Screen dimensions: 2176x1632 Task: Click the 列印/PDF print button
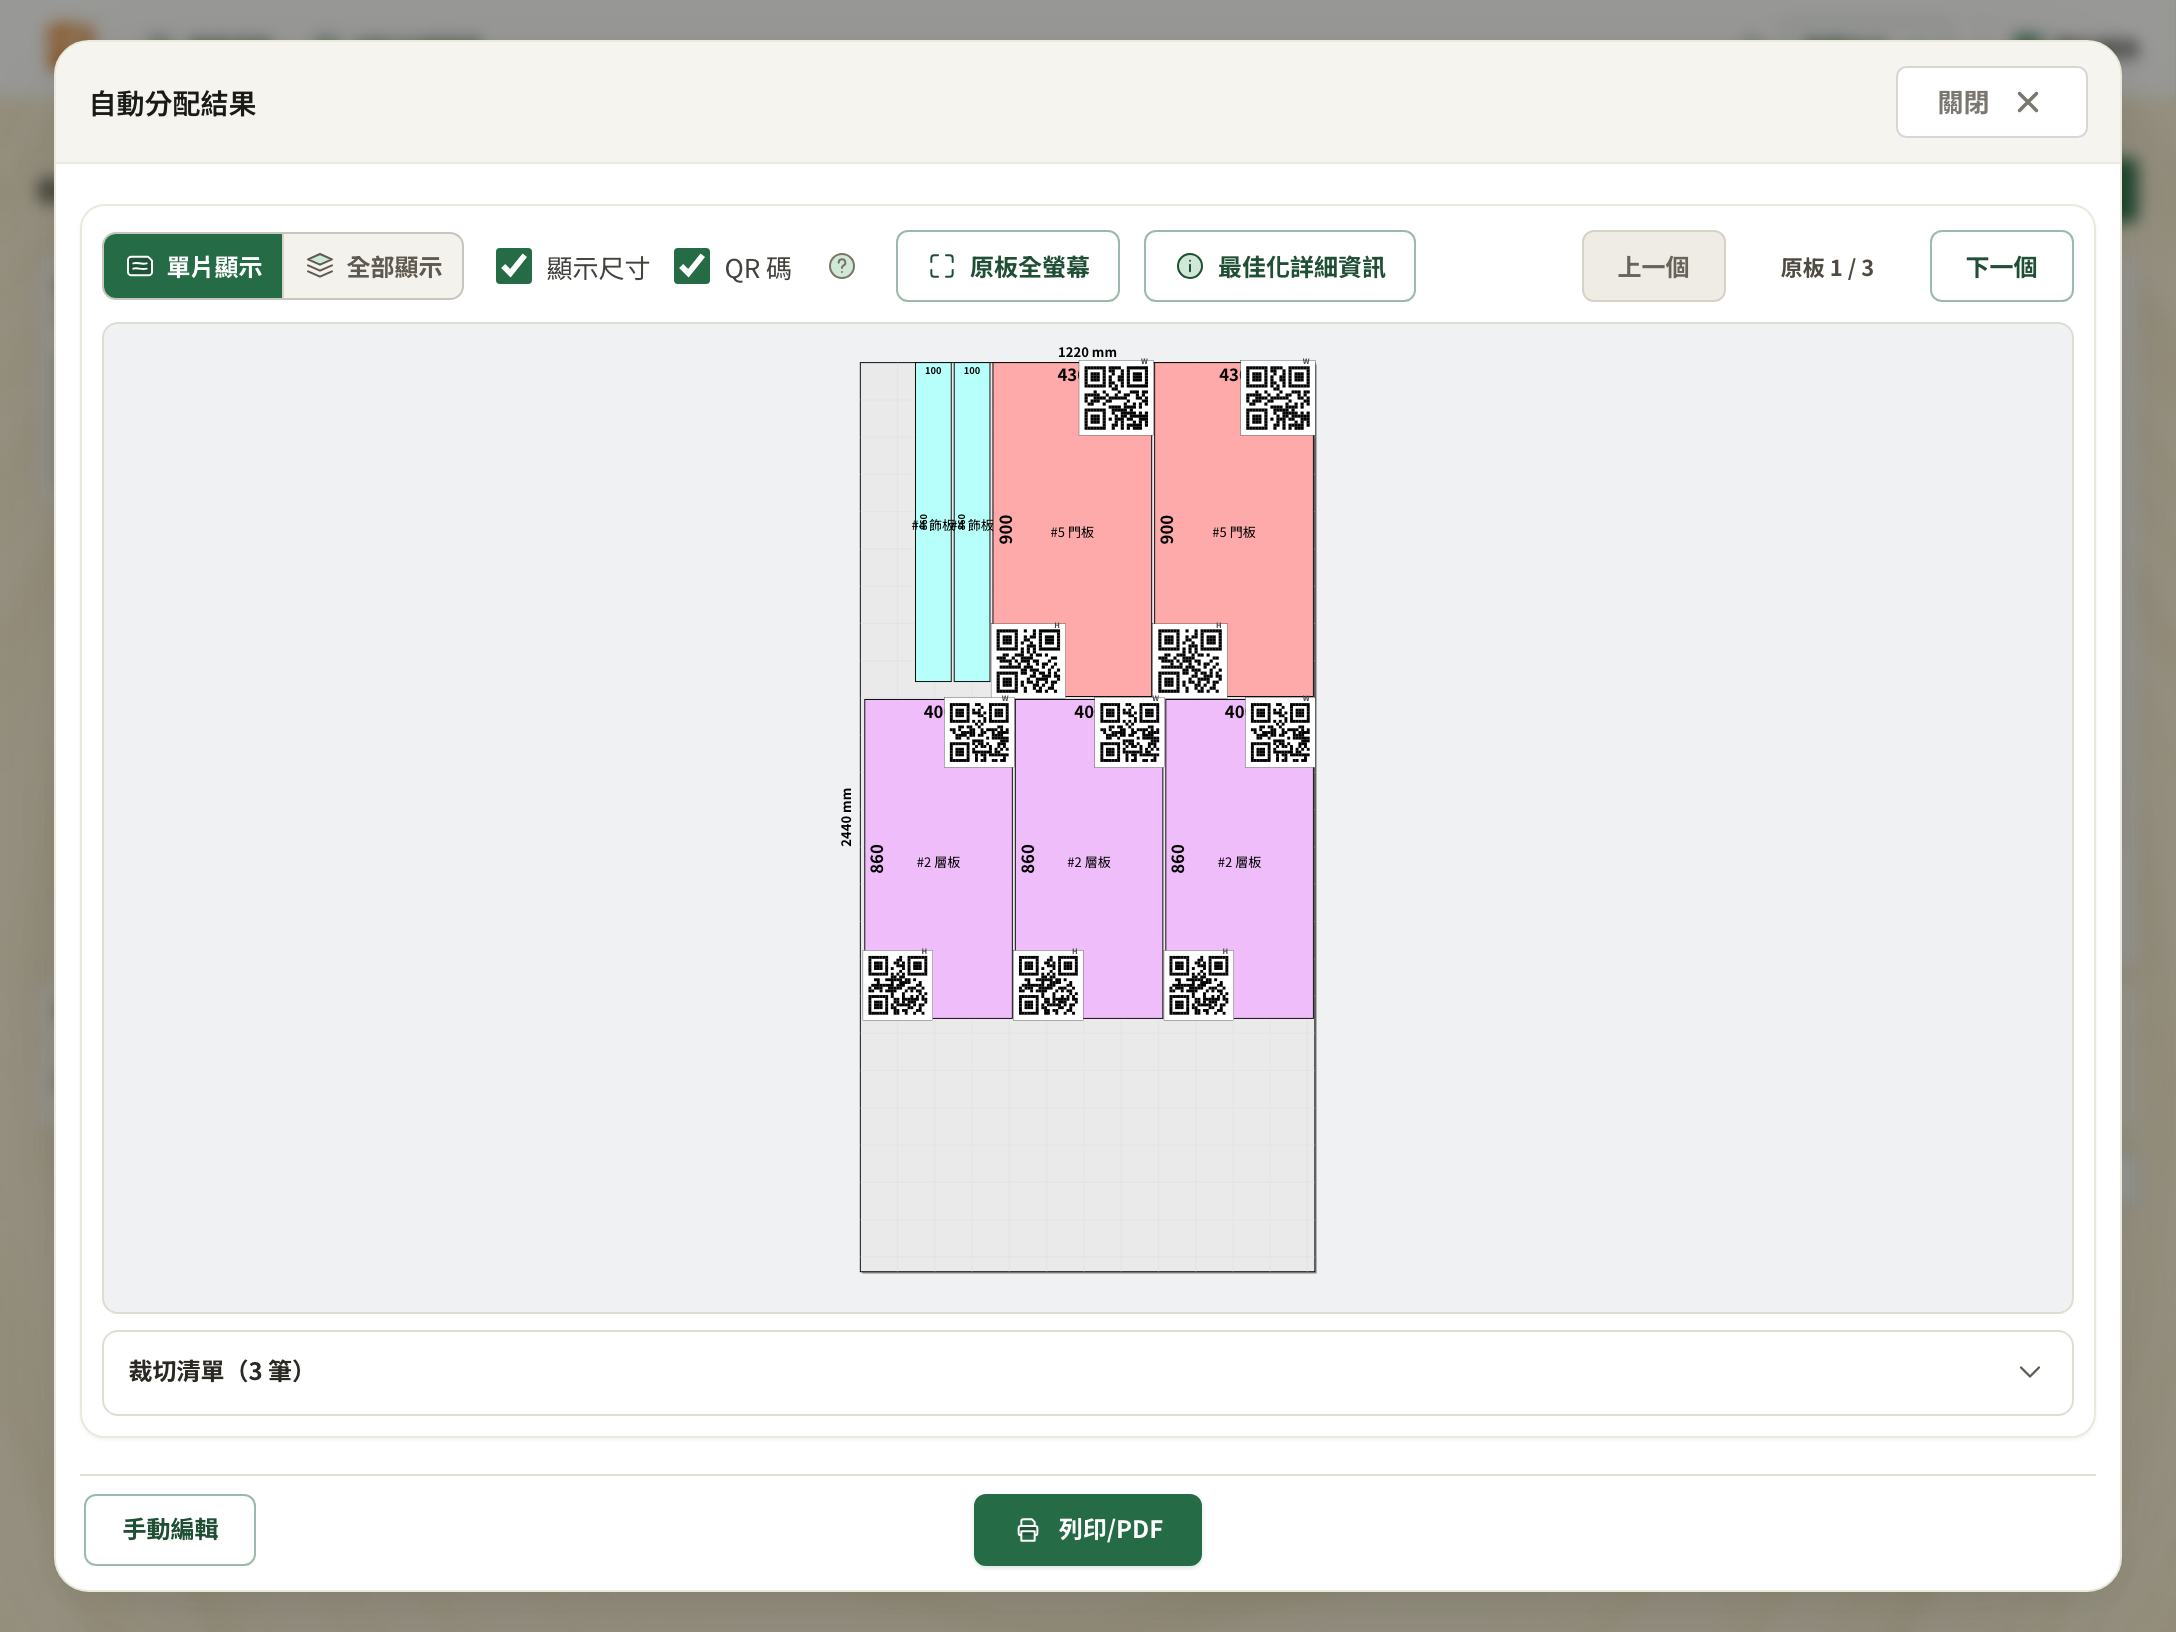[x=1088, y=1530]
